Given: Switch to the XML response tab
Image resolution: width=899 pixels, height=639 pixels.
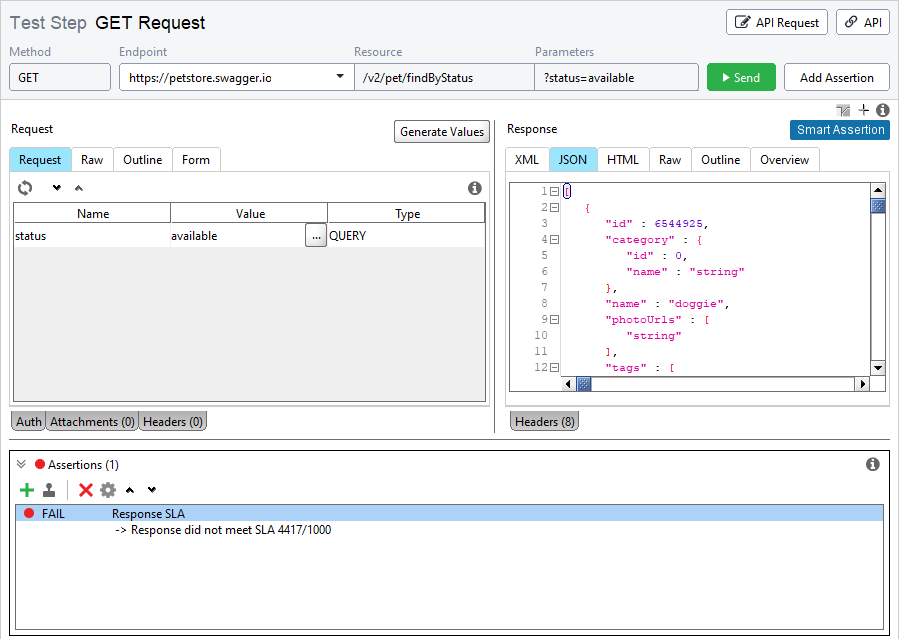Looking at the screenshot, I should [x=526, y=160].
